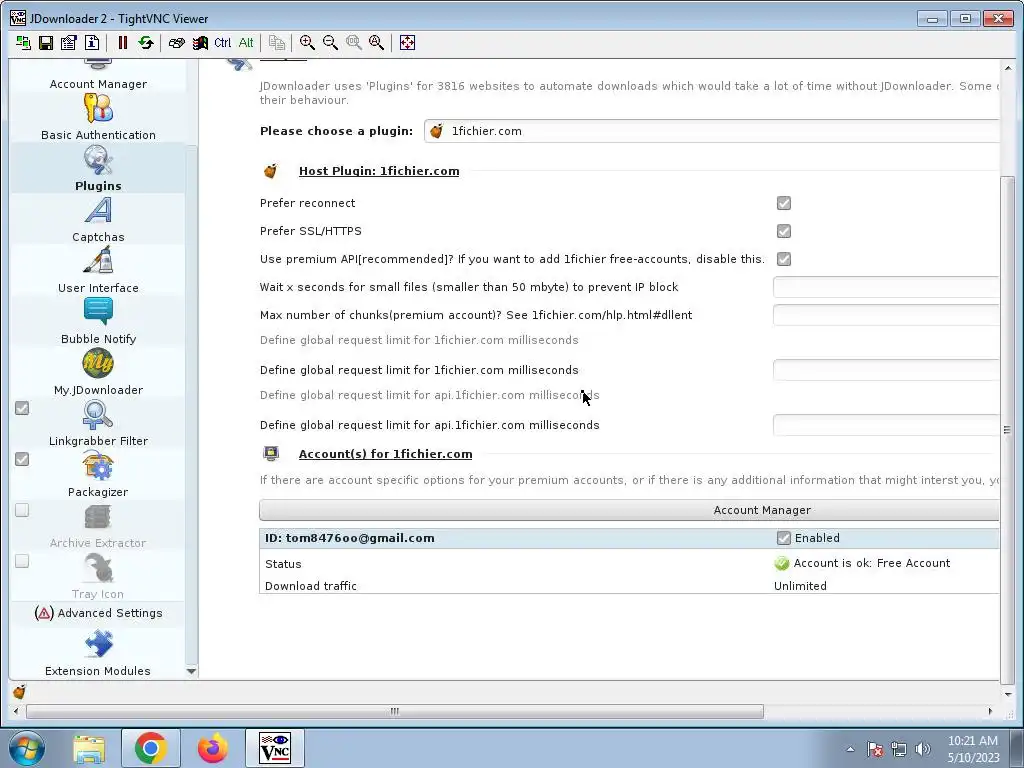Click the Save connection floppy icon
The width and height of the screenshot is (1024, 768).
coord(46,43)
